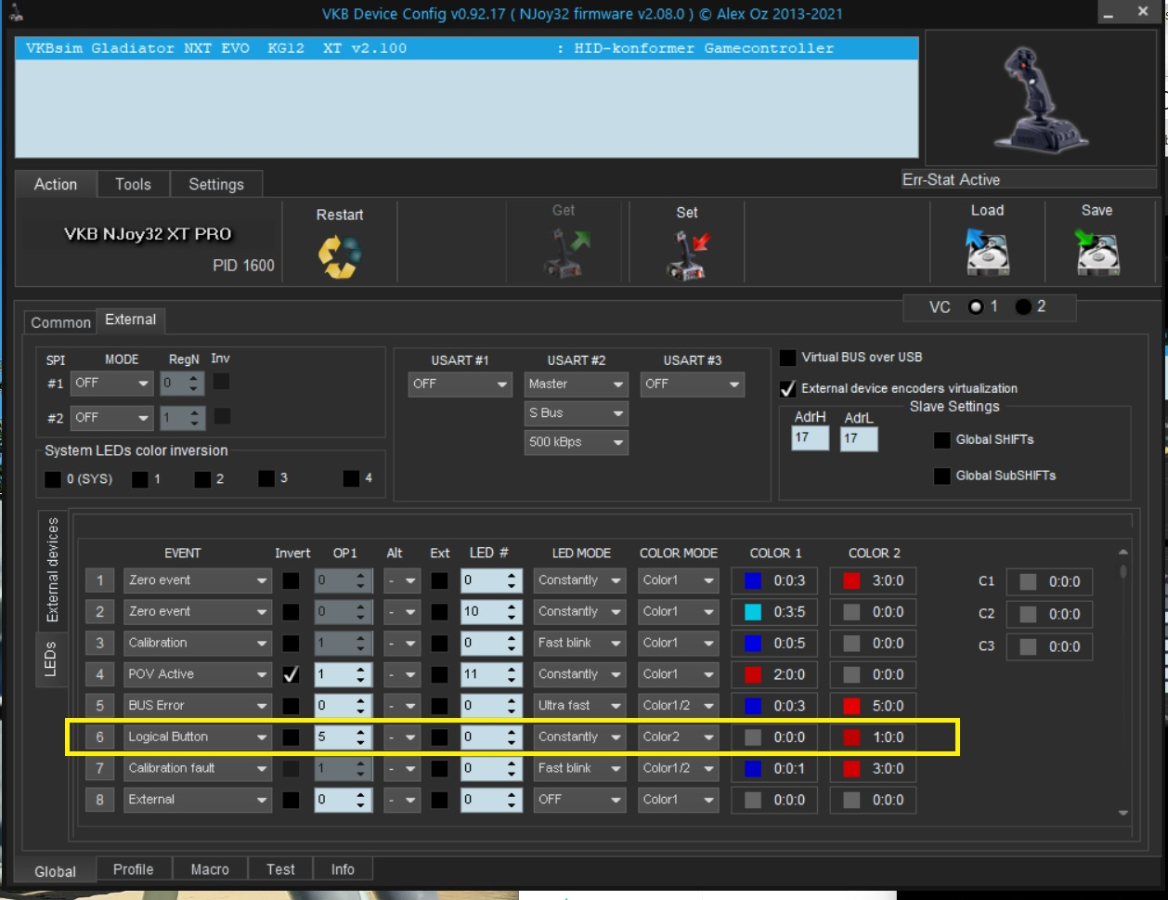
Task: Click blue Color 1 swatch in row 1
Action: [753, 580]
